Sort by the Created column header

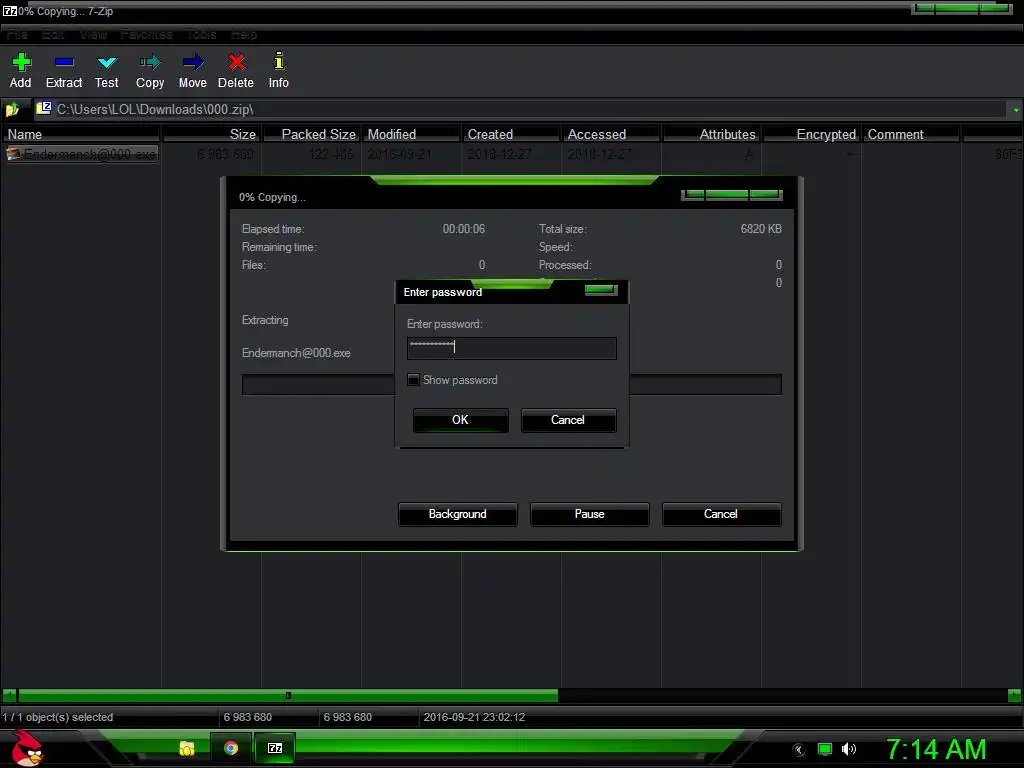pos(511,134)
